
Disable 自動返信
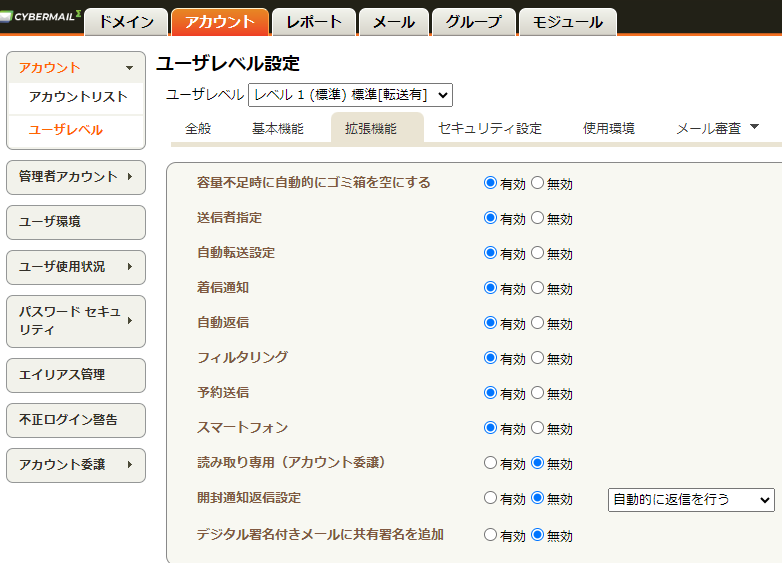pyautogui.click(x=537, y=323)
